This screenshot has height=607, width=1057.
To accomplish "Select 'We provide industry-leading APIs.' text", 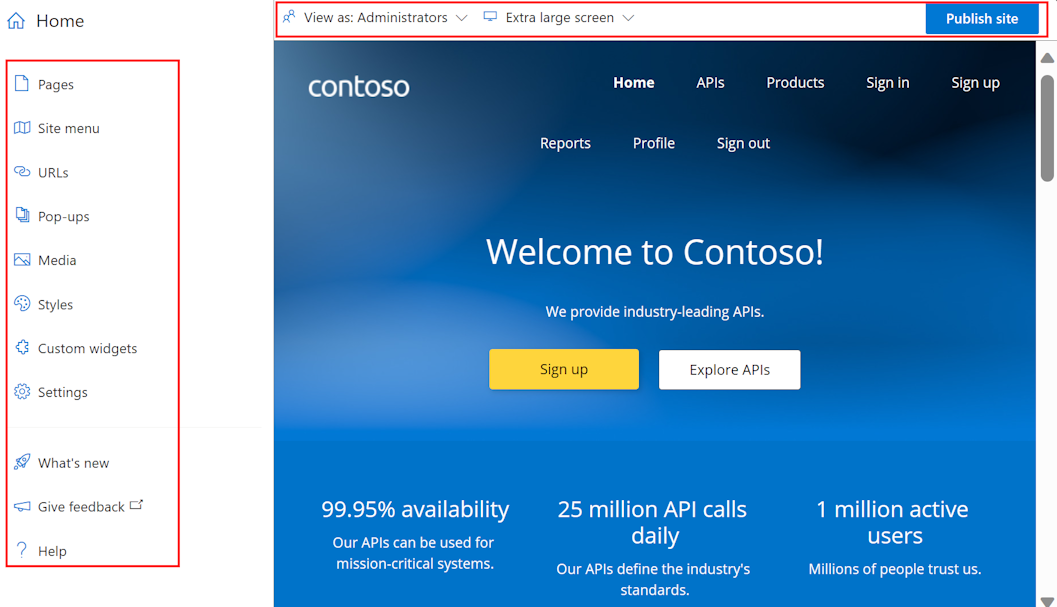I will [655, 312].
